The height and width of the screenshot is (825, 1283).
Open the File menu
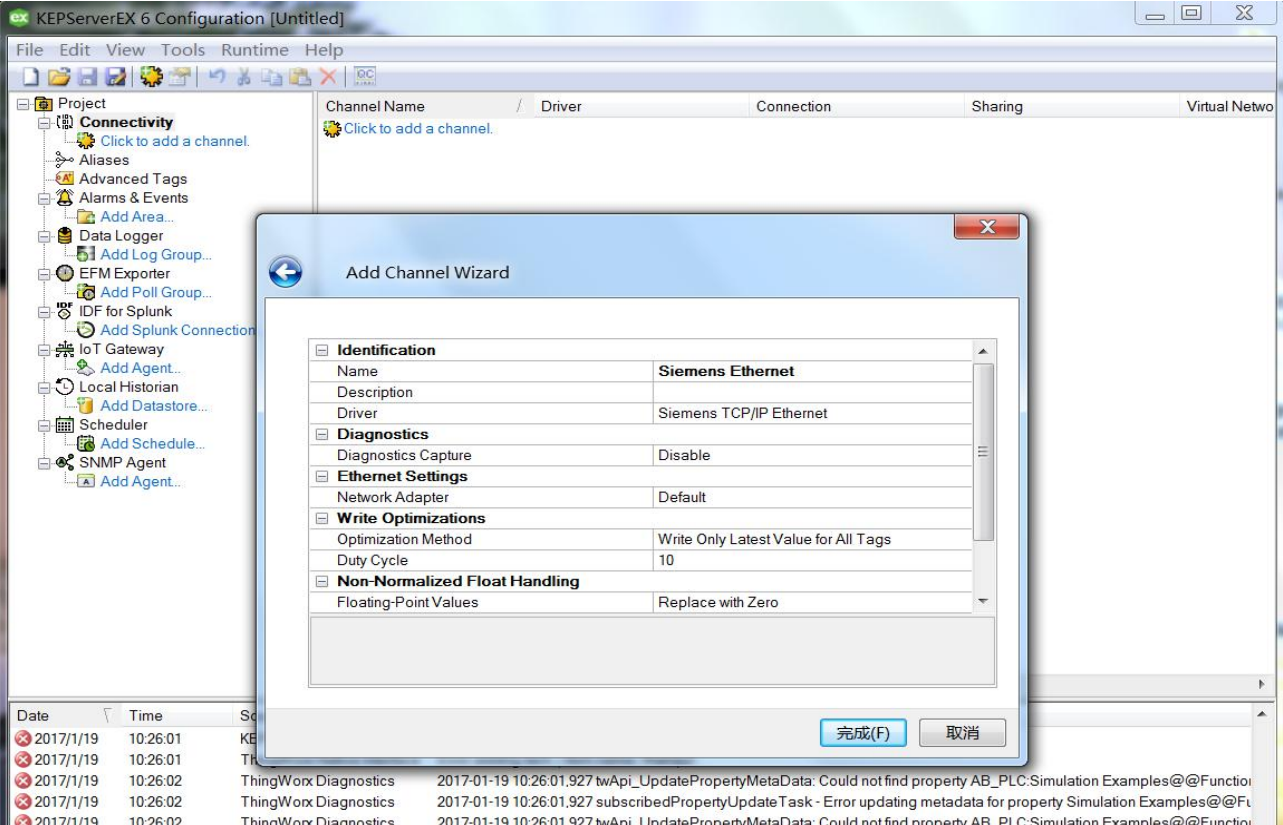pos(30,50)
